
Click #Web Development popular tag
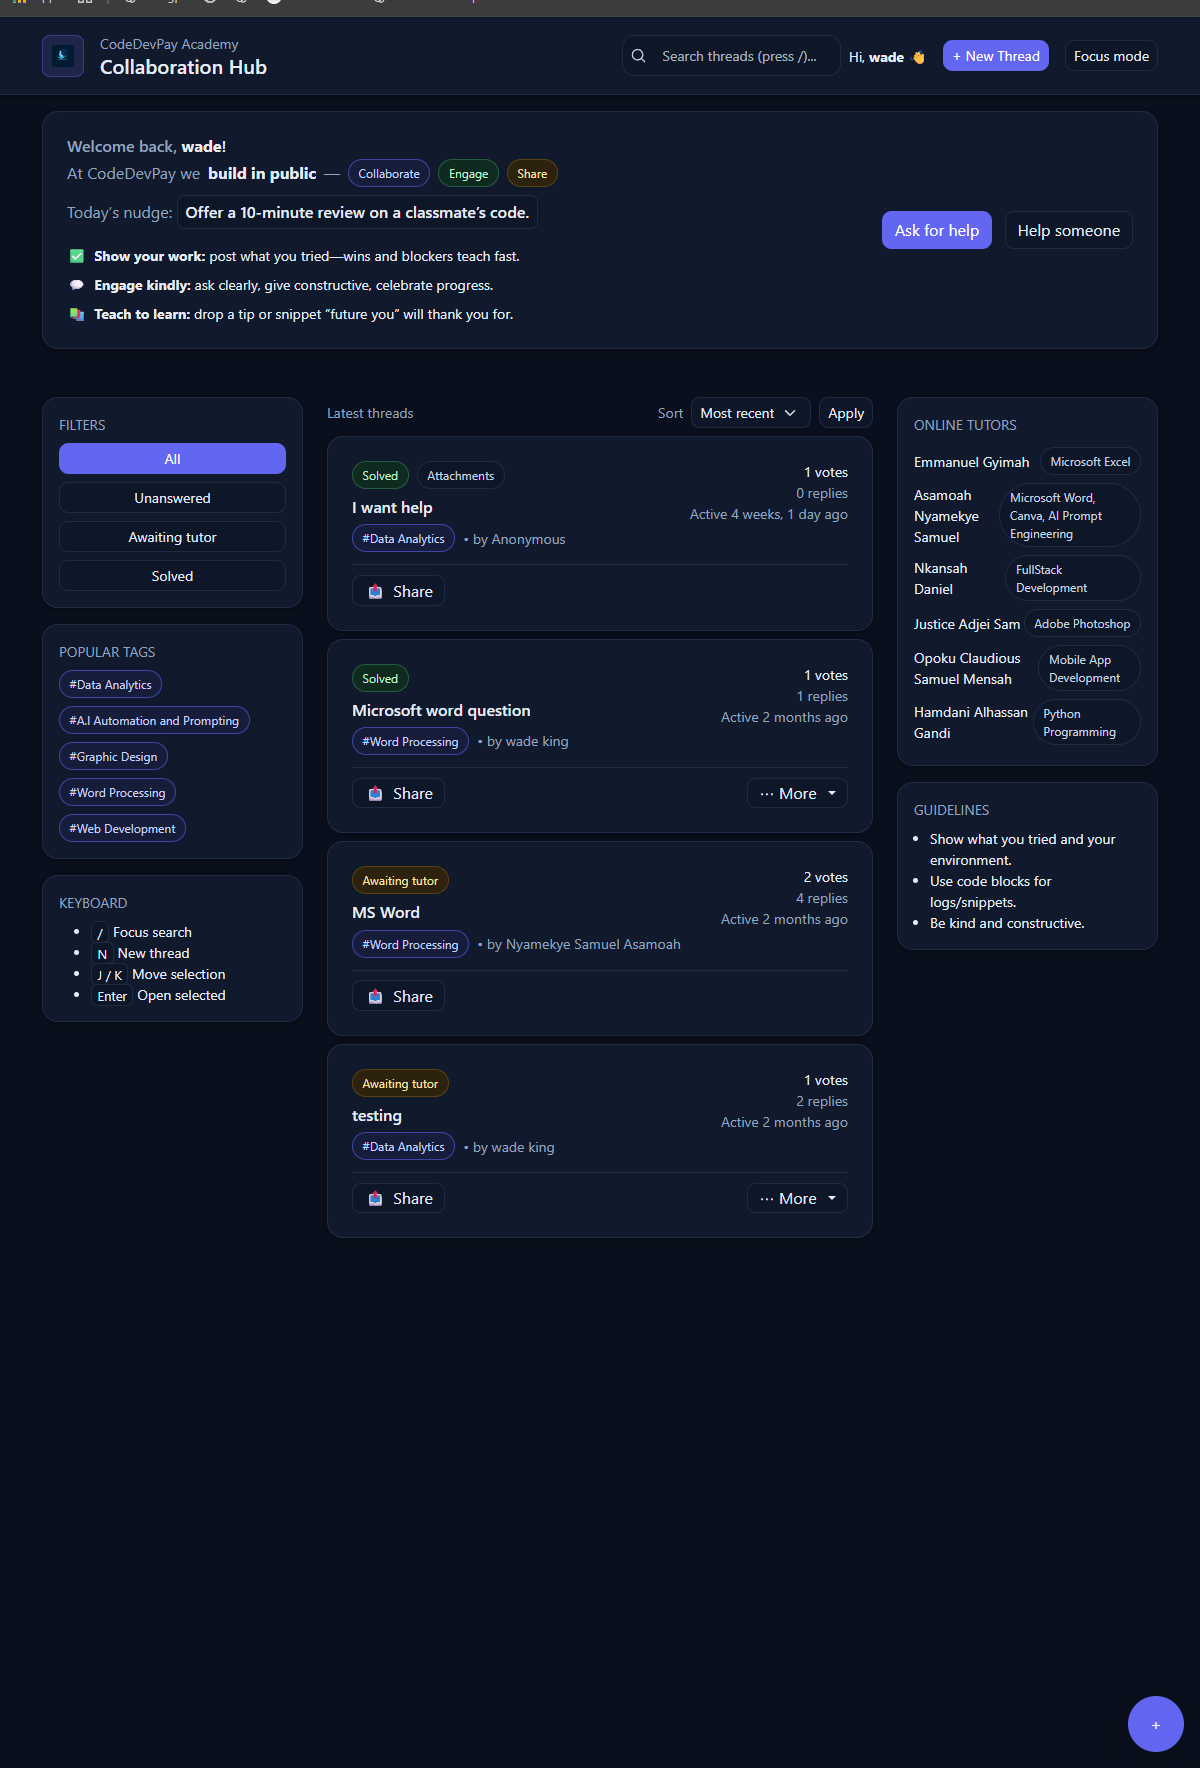pos(122,829)
